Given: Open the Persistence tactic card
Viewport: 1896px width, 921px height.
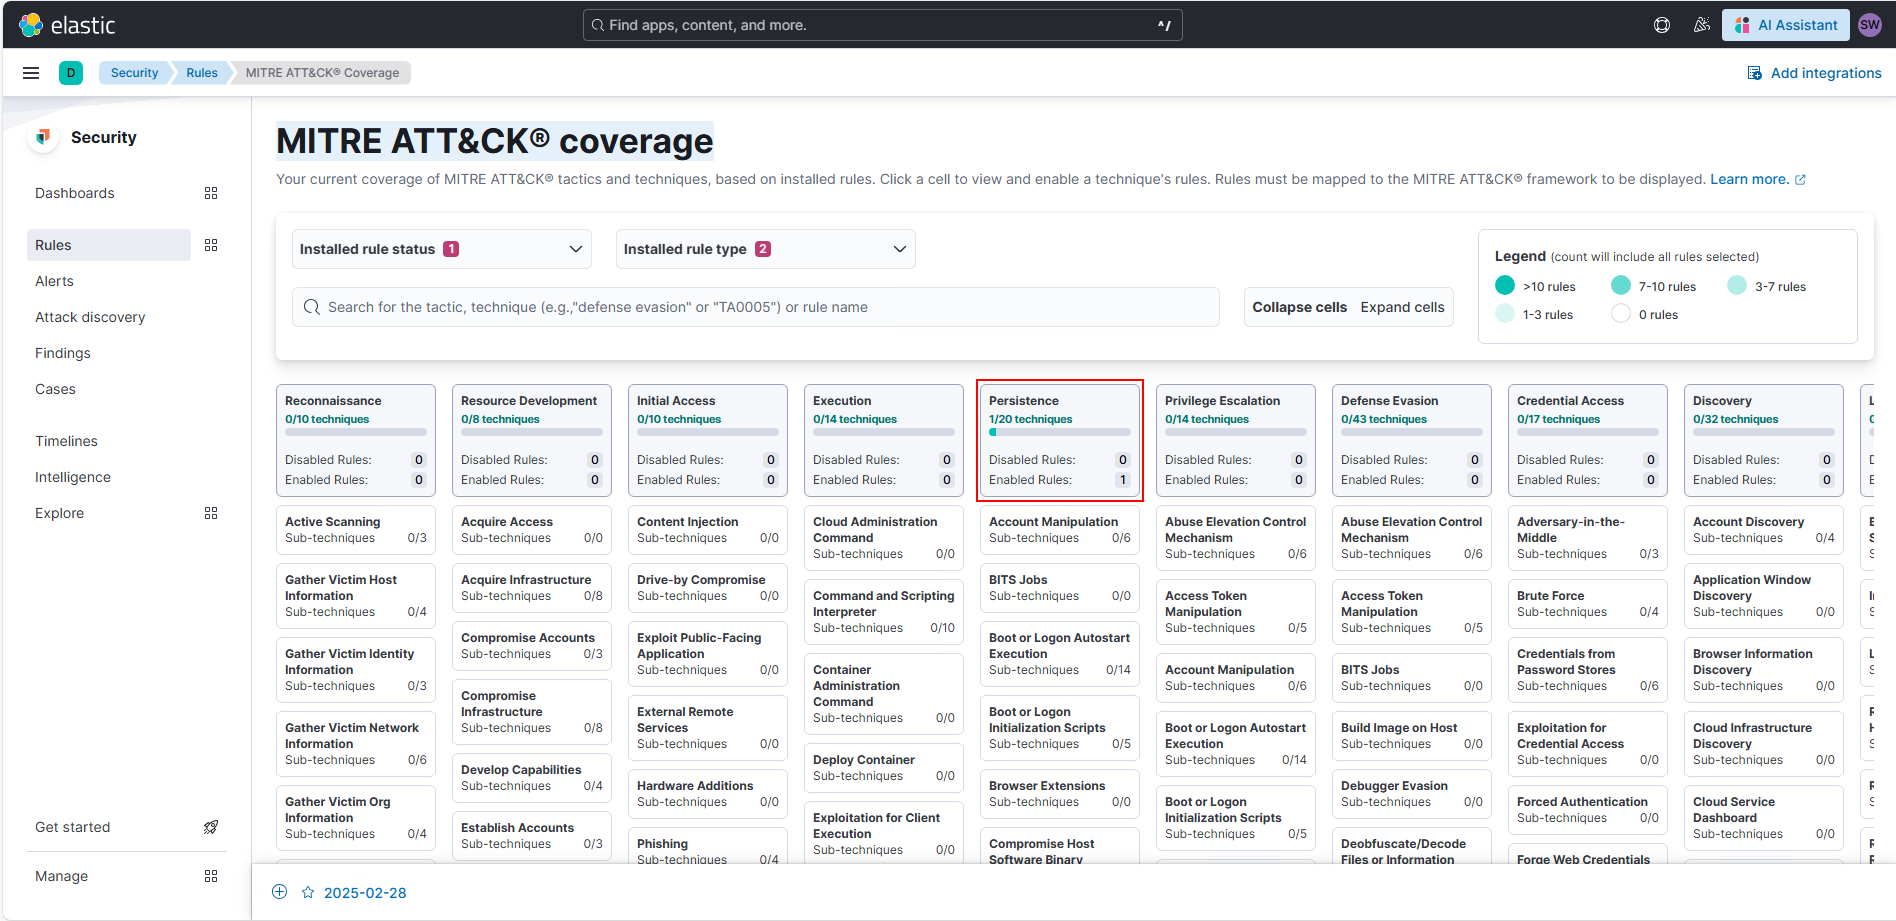Looking at the screenshot, I should coord(1060,440).
